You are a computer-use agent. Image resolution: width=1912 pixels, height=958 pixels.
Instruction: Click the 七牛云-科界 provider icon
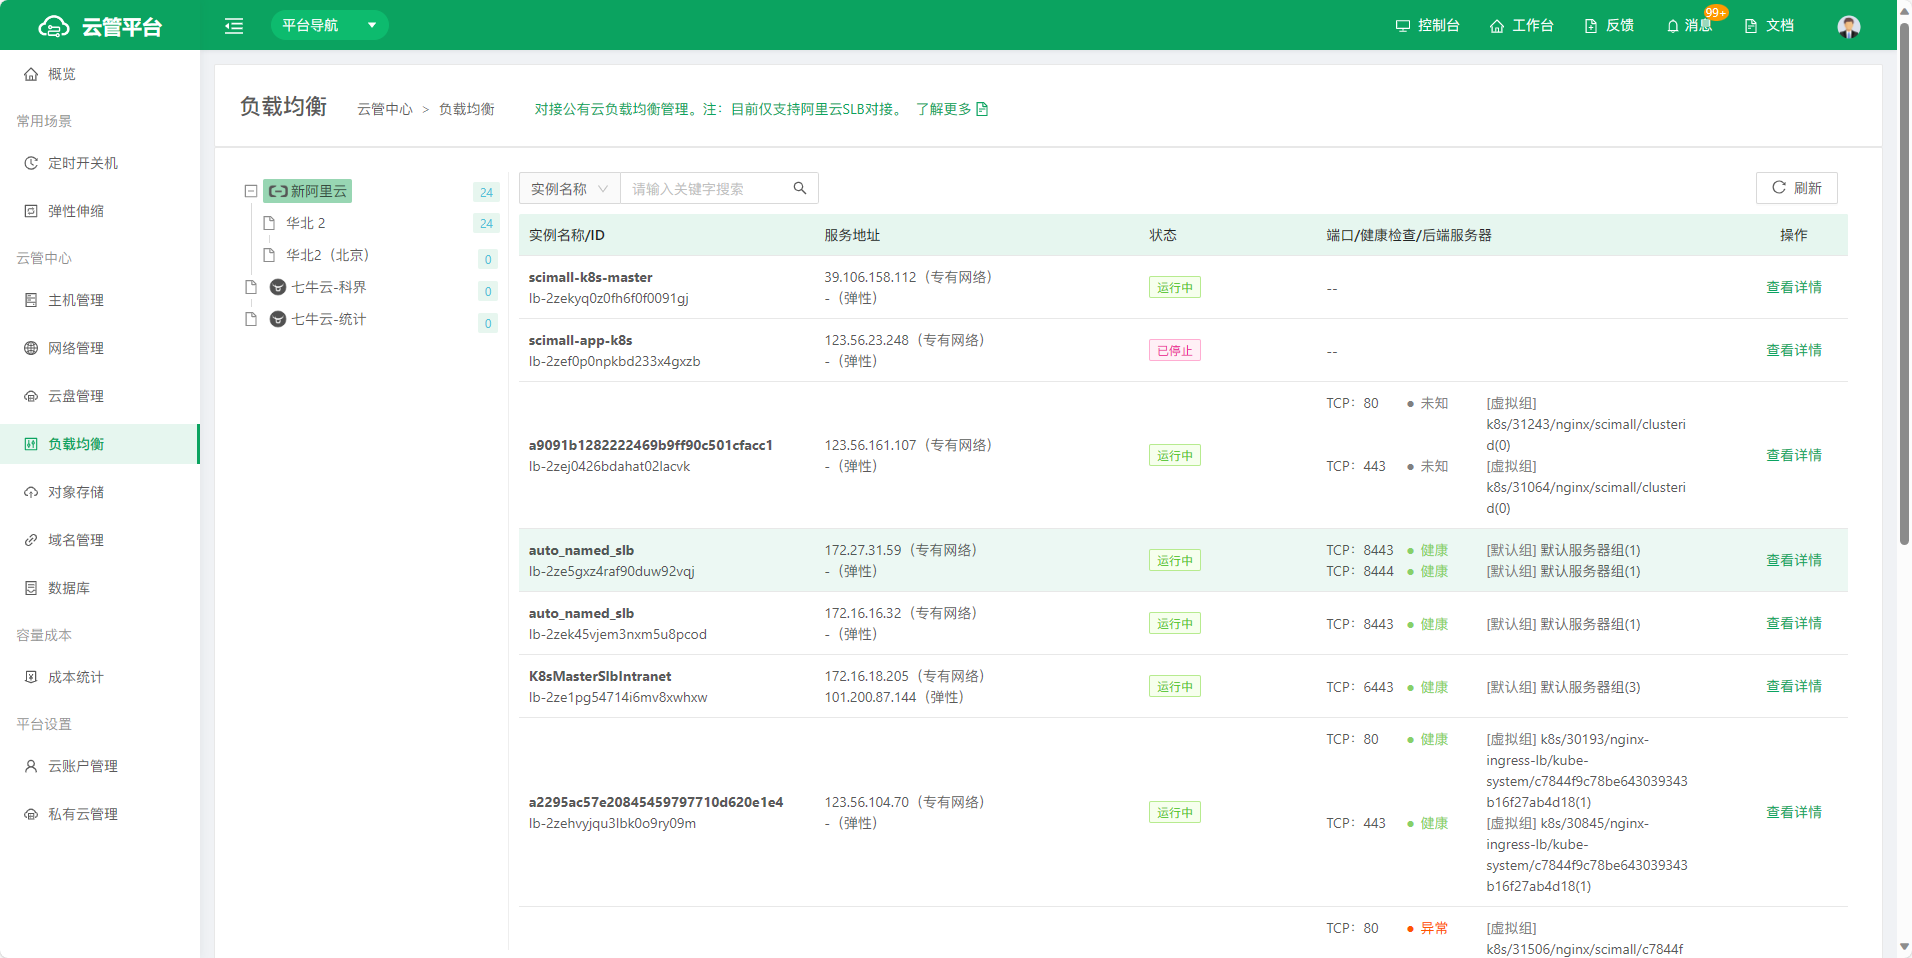[278, 287]
